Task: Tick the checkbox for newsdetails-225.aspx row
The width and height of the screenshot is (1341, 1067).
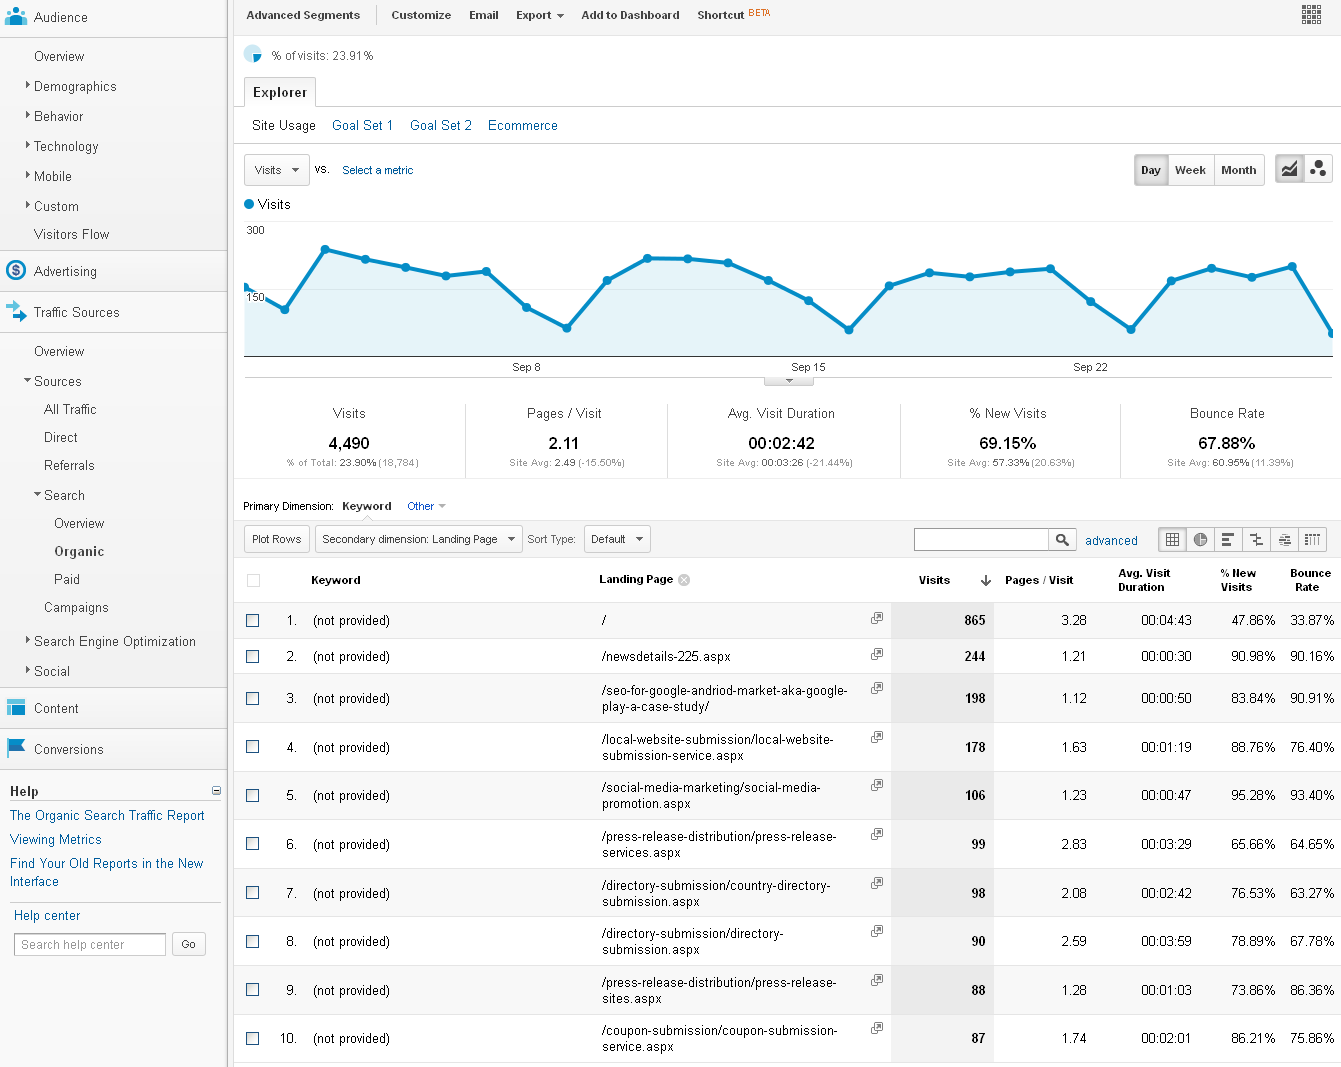Action: [x=253, y=657]
